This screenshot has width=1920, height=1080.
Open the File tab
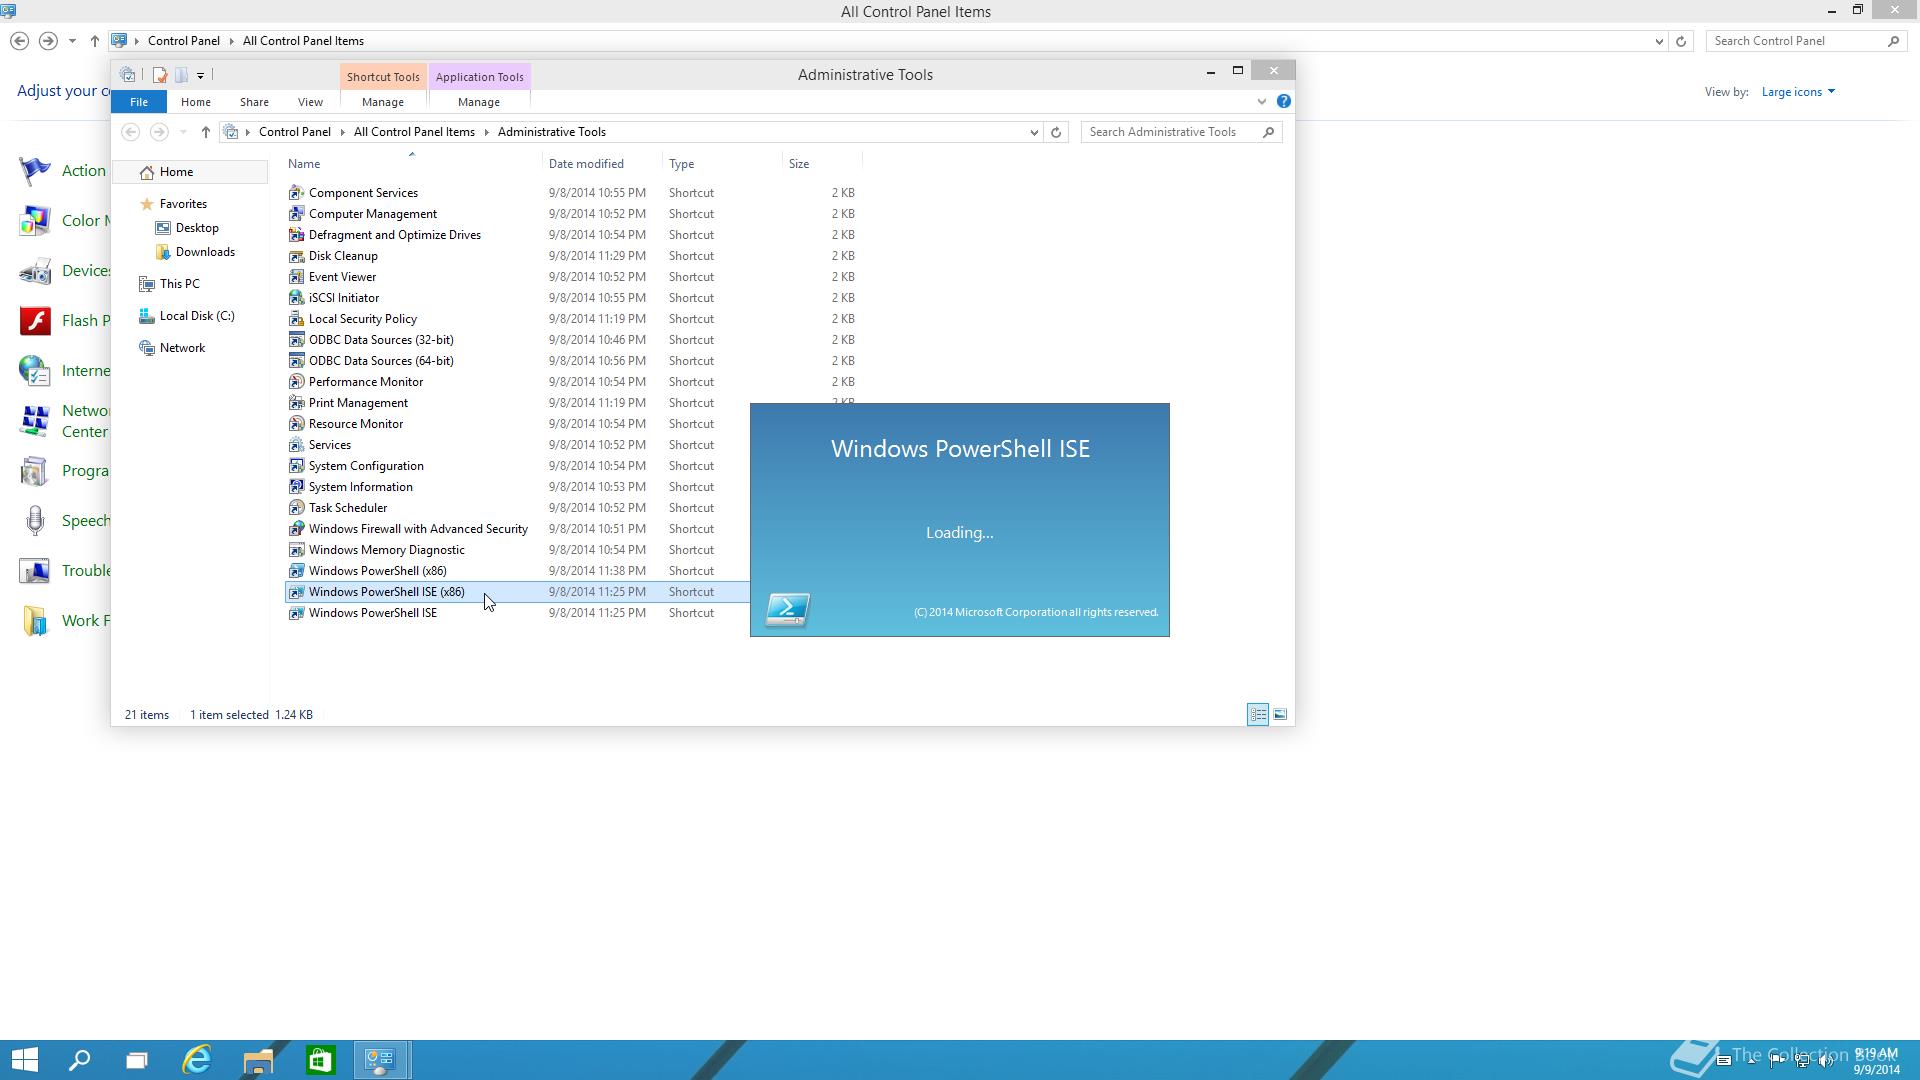(x=139, y=102)
